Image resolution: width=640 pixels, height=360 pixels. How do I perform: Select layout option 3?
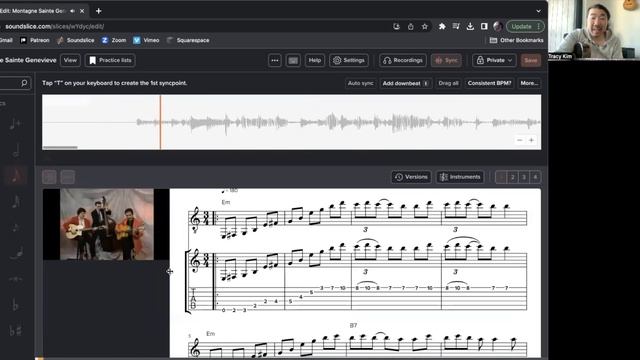(x=524, y=177)
